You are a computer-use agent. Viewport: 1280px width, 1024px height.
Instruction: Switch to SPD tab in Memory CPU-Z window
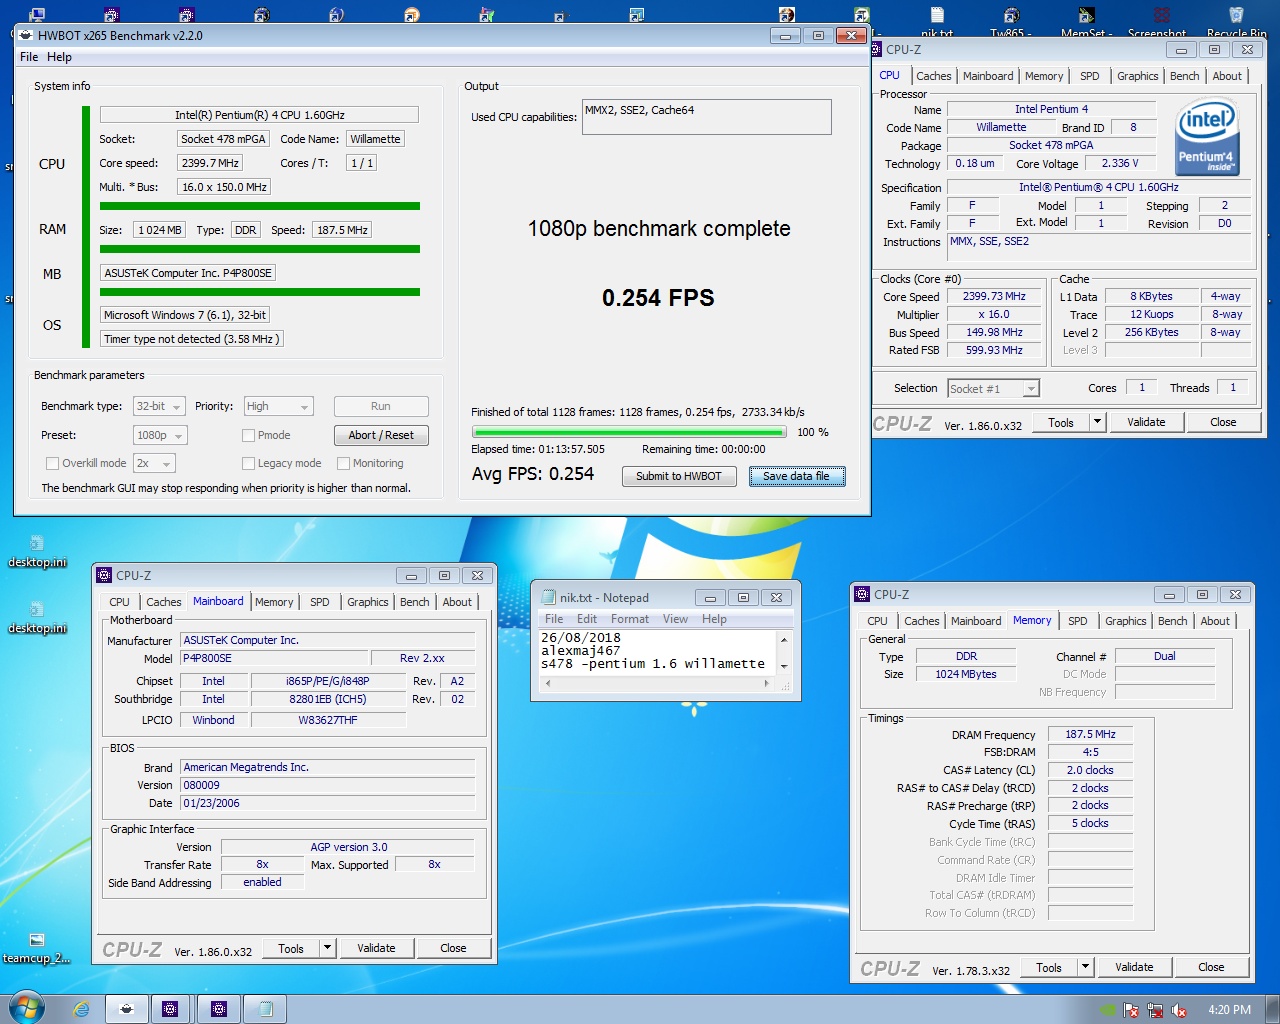coord(1077,621)
